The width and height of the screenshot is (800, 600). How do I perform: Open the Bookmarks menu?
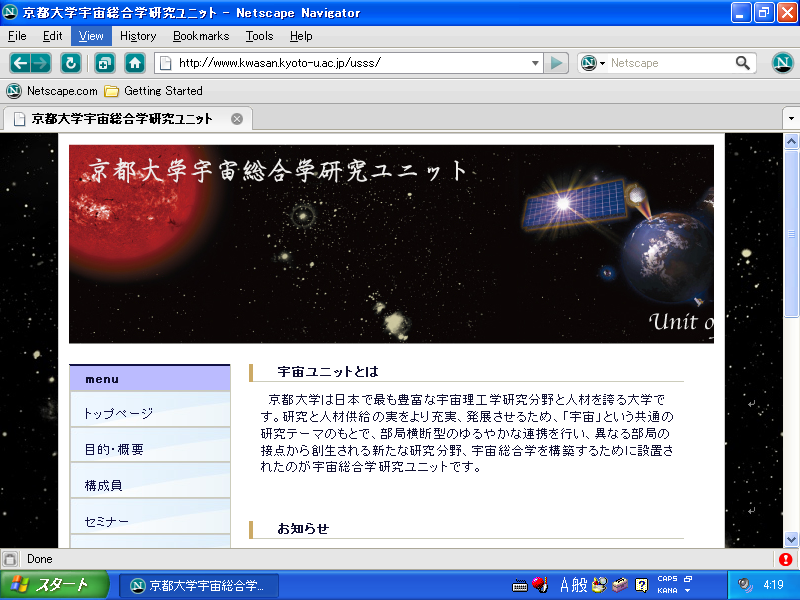[201, 36]
